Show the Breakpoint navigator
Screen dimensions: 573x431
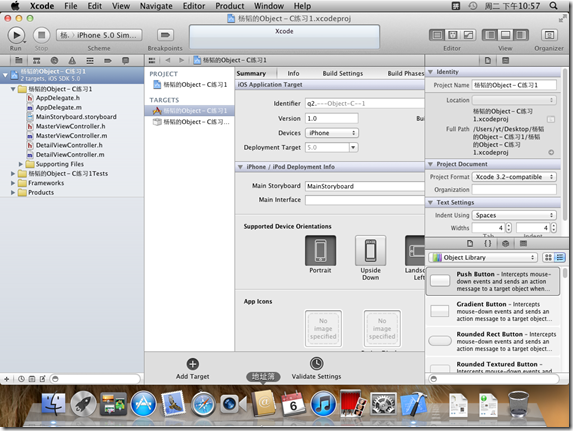pyautogui.click(x=107, y=60)
